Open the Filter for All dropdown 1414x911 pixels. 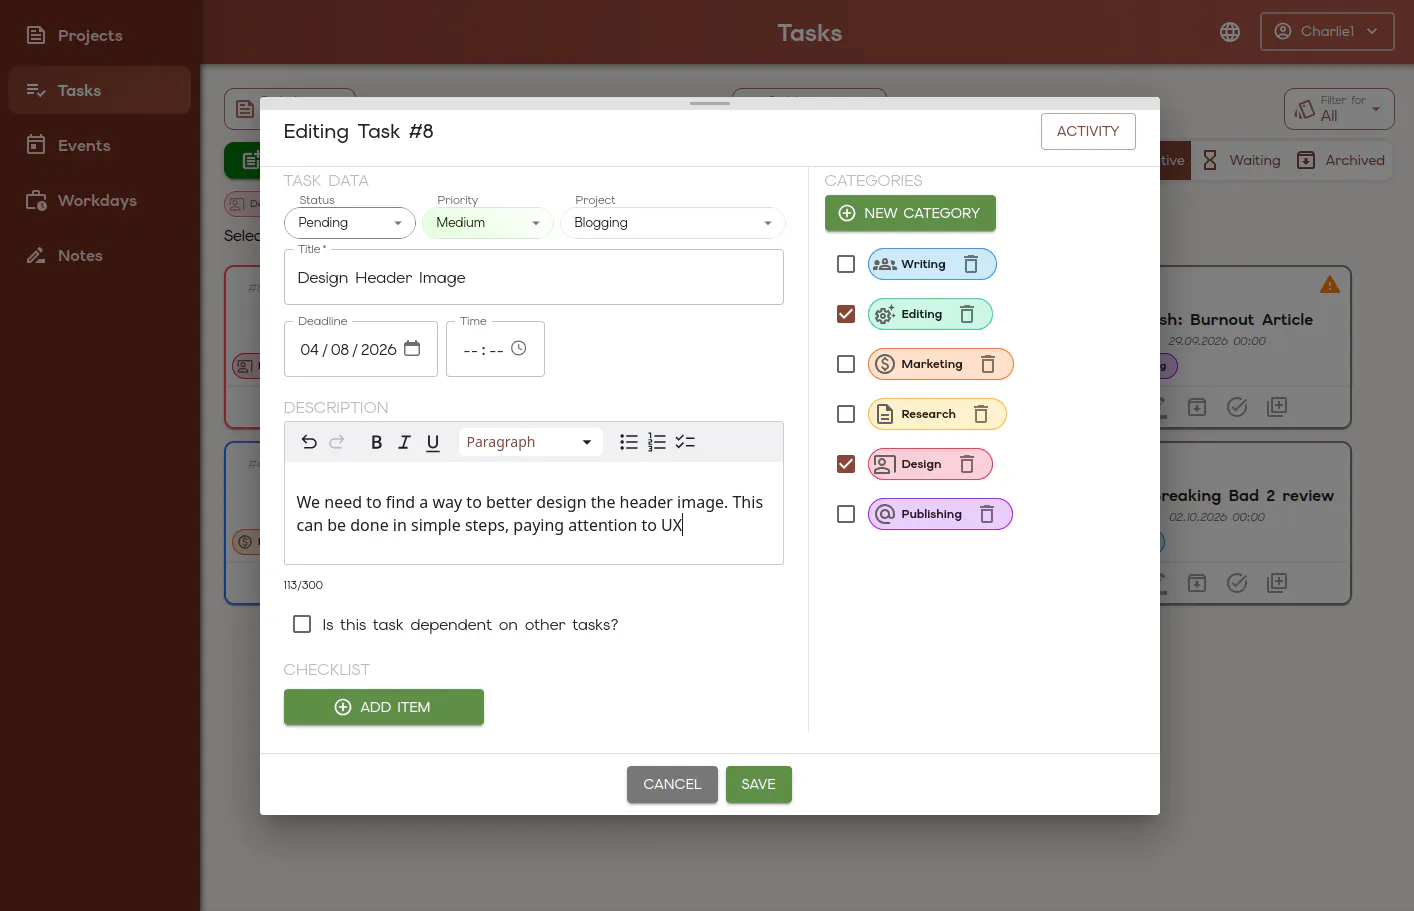[x=1339, y=109]
